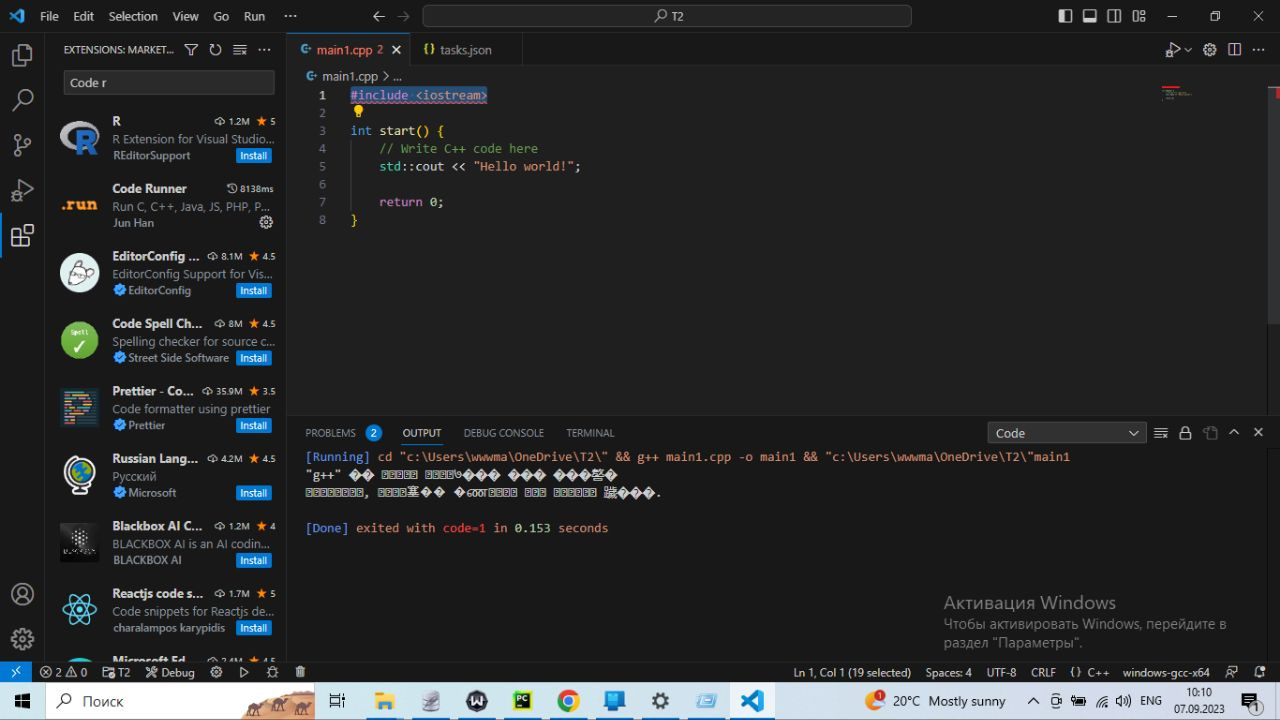Run the status bar play icon
Image resolution: width=1280 pixels, height=720 pixels.
[x=243, y=672]
